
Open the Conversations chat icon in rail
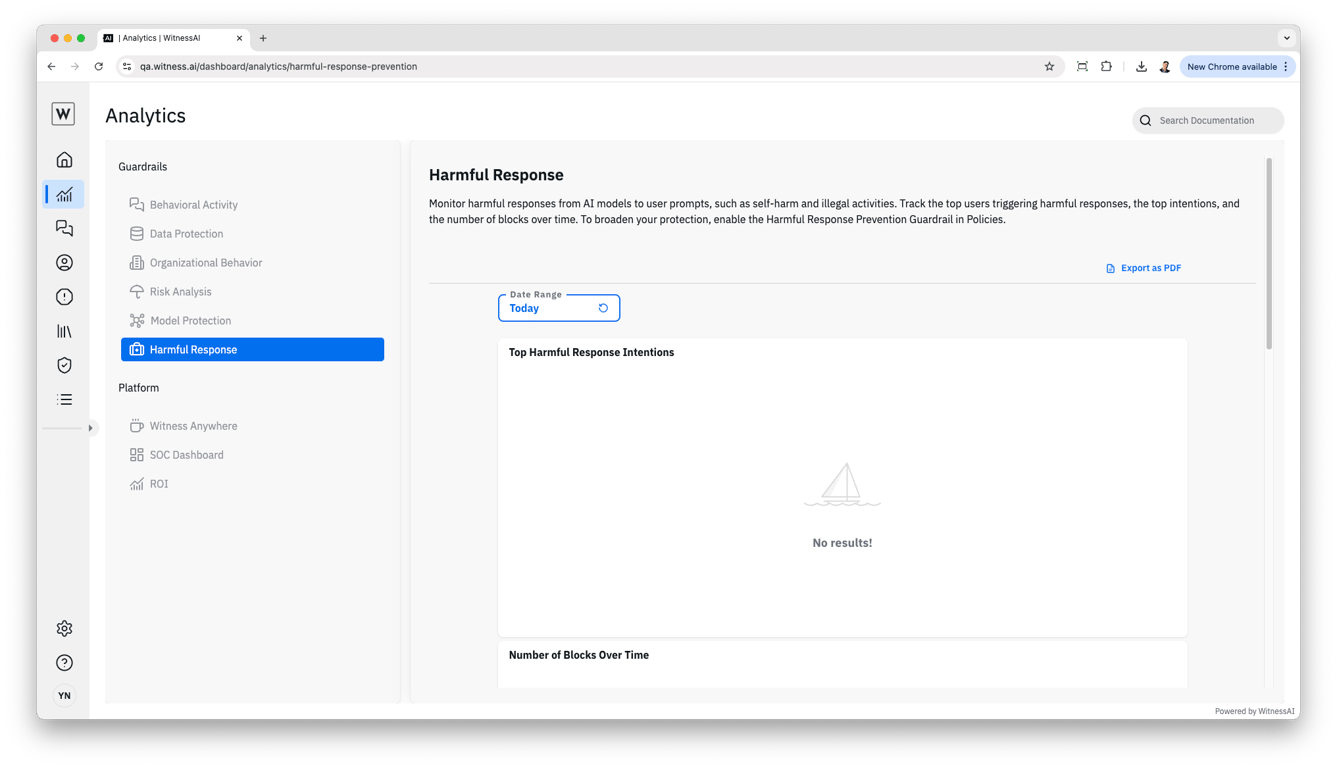point(64,228)
